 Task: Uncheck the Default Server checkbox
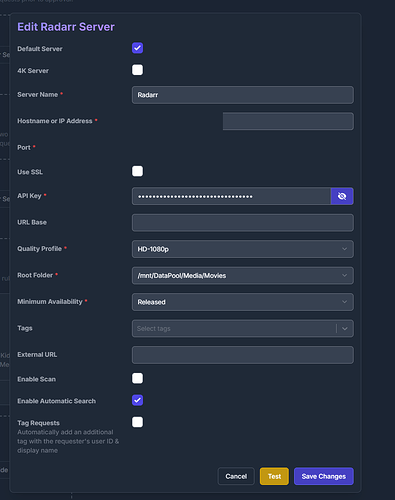pyautogui.click(x=137, y=48)
